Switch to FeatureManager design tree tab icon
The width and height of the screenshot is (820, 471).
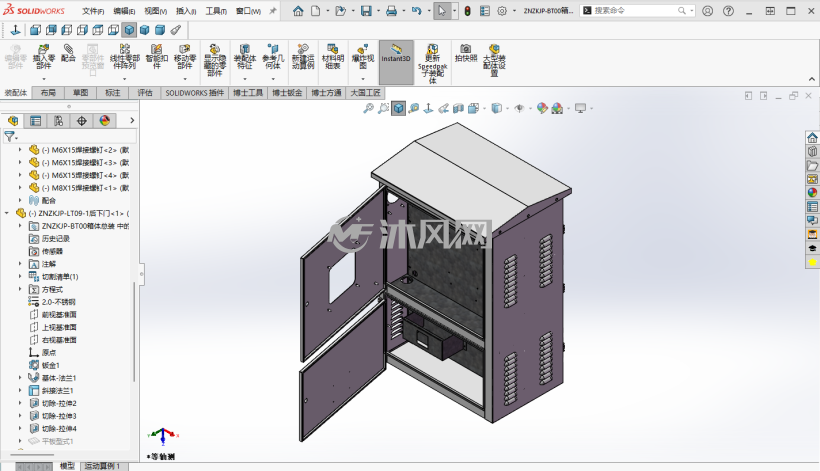(13, 121)
